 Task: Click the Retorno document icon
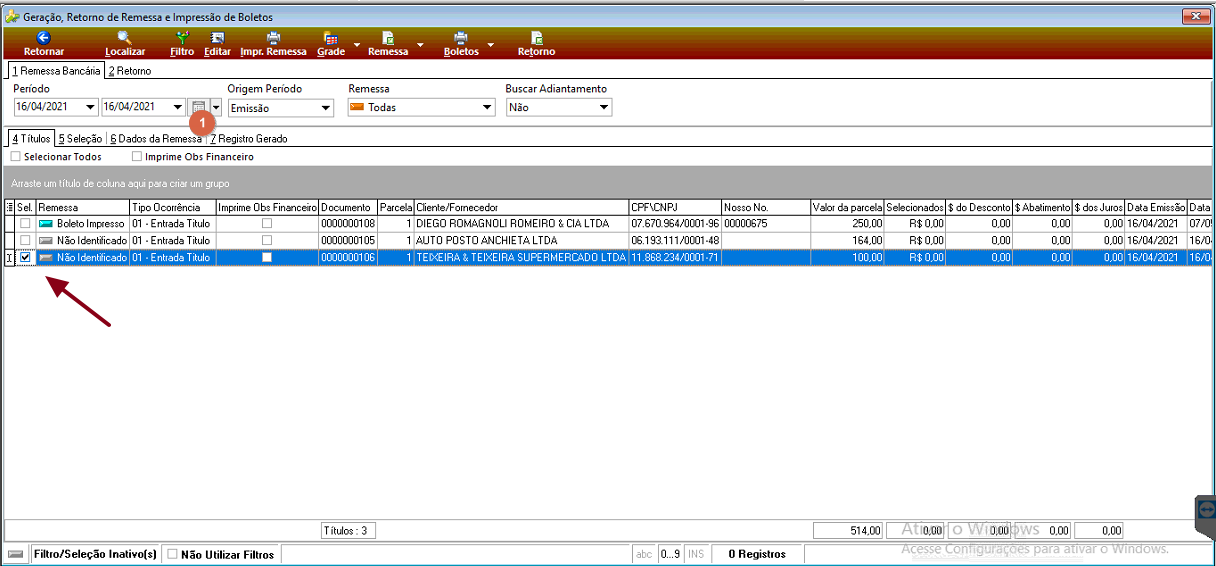[x=536, y=37]
